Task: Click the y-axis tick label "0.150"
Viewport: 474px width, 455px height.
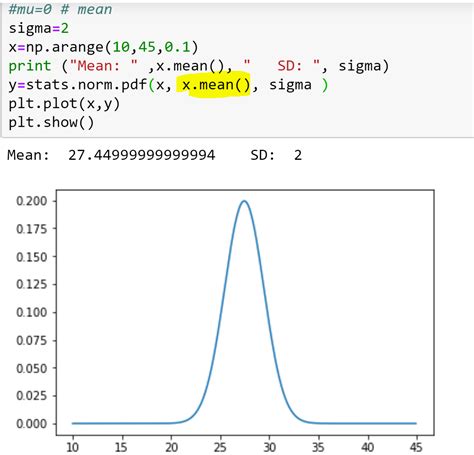Action: (x=32, y=257)
